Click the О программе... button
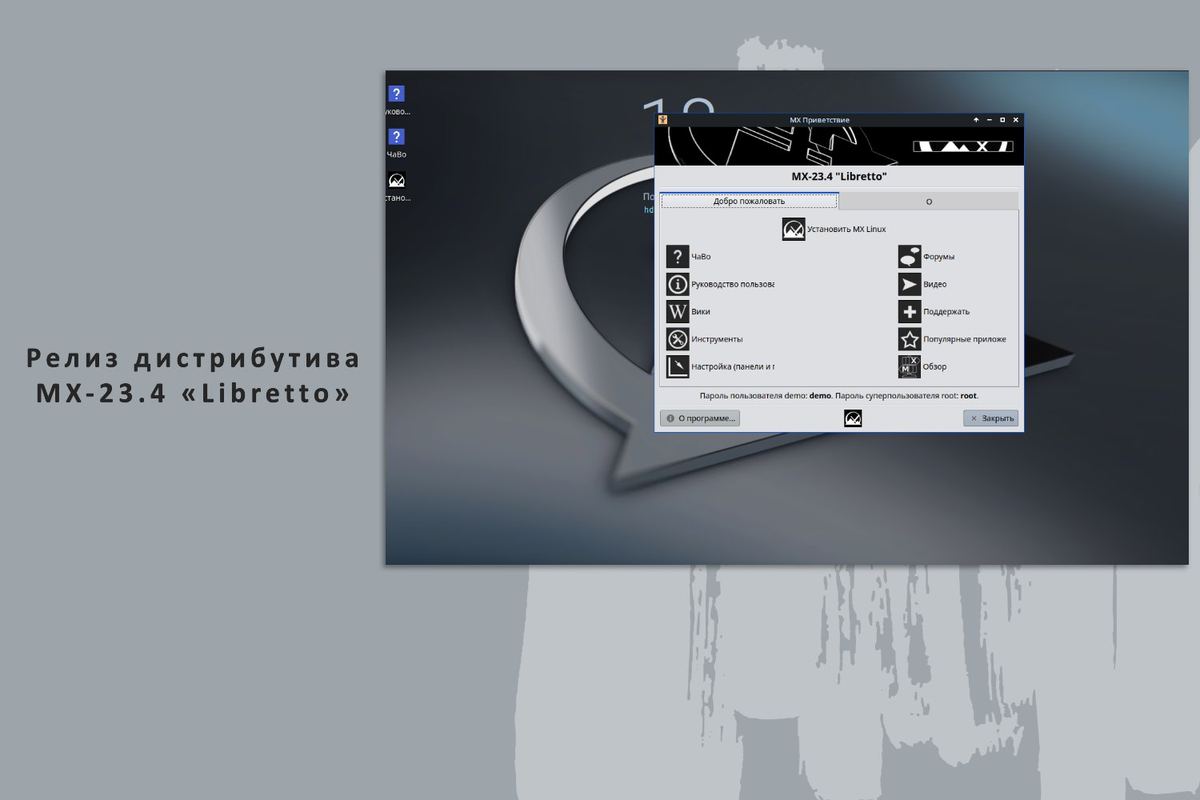1200x800 pixels. (700, 418)
